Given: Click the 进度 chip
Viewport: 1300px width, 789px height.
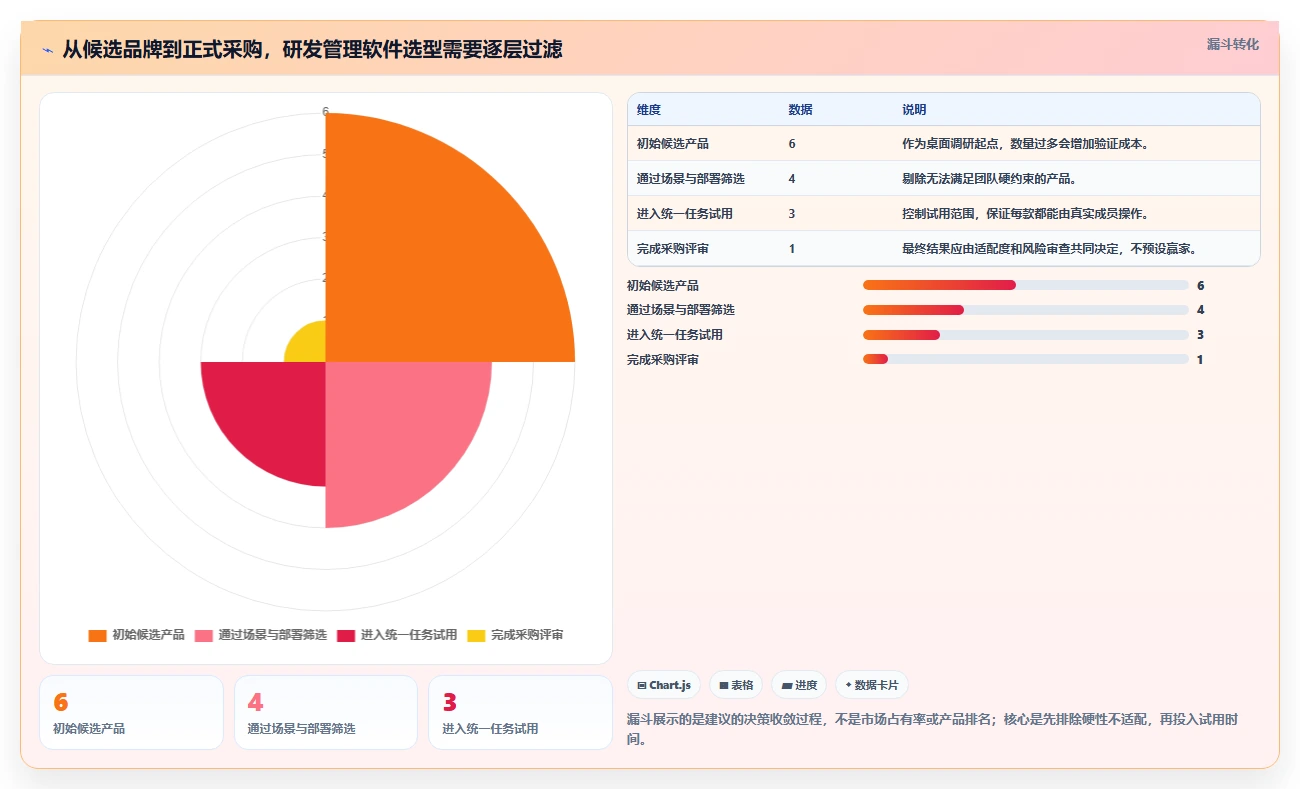Looking at the screenshot, I should tap(799, 685).
